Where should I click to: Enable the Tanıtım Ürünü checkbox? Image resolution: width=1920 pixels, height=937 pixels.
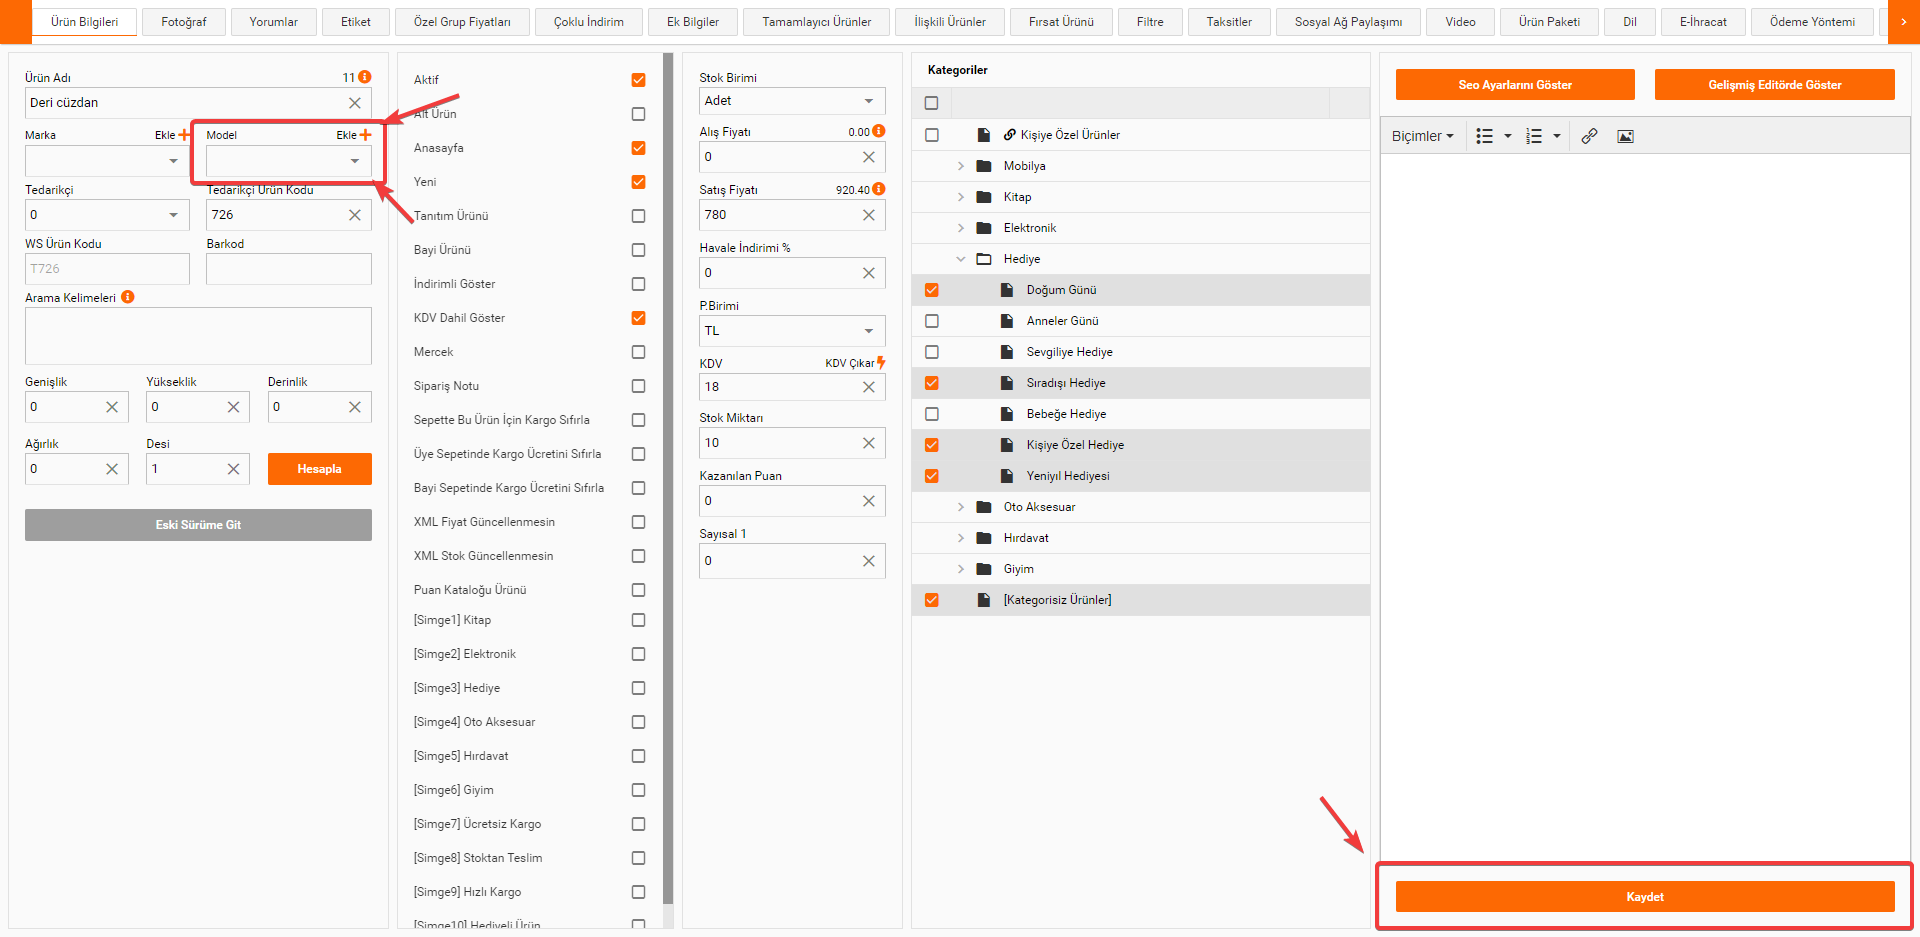tap(638, 216)
